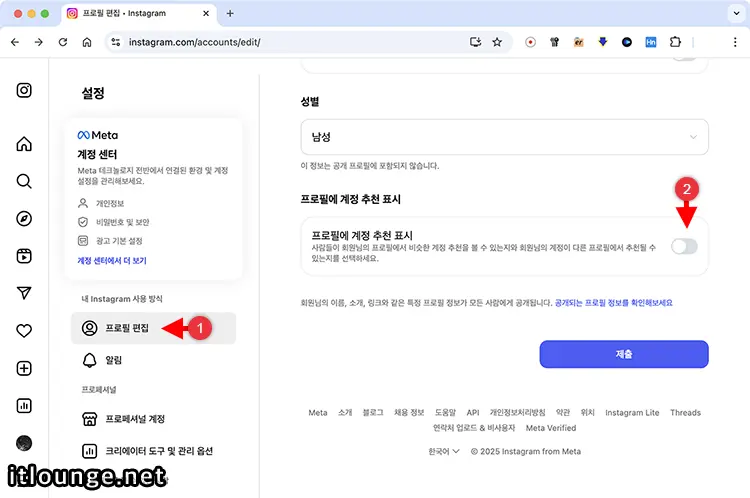Open the 성별 dropdown showing 남성
Screen dimensions: 750x498
click(504, 136)
